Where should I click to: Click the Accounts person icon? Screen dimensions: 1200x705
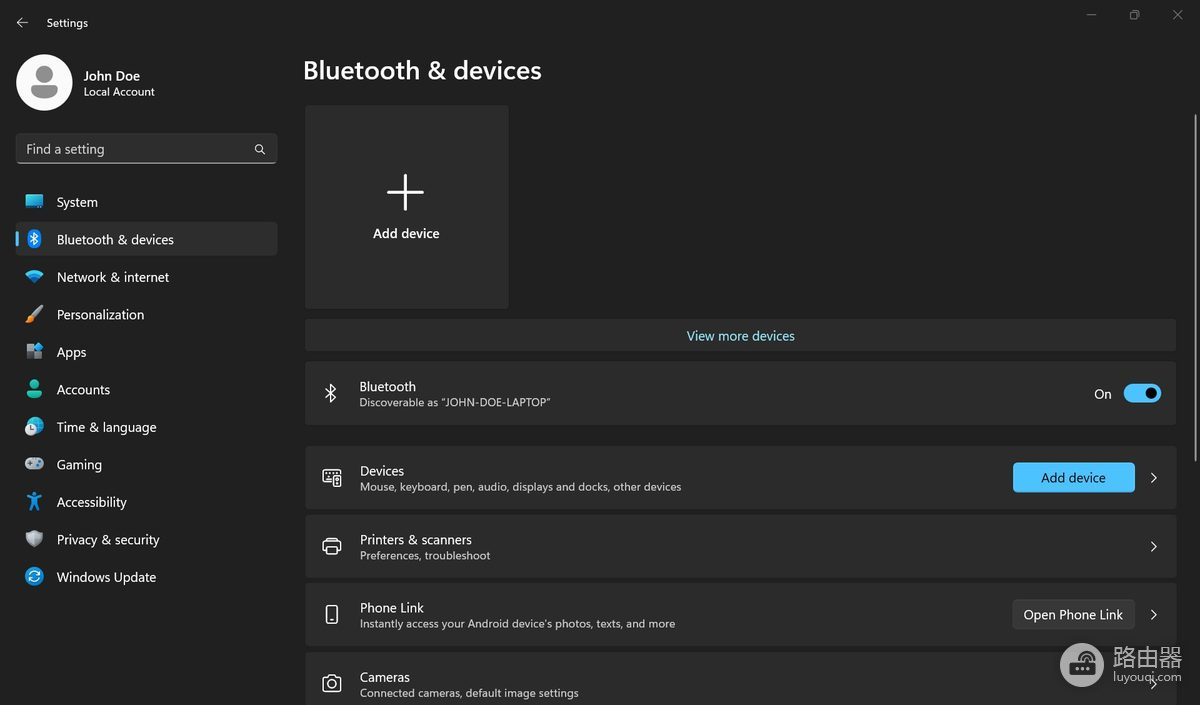[34, 389]
